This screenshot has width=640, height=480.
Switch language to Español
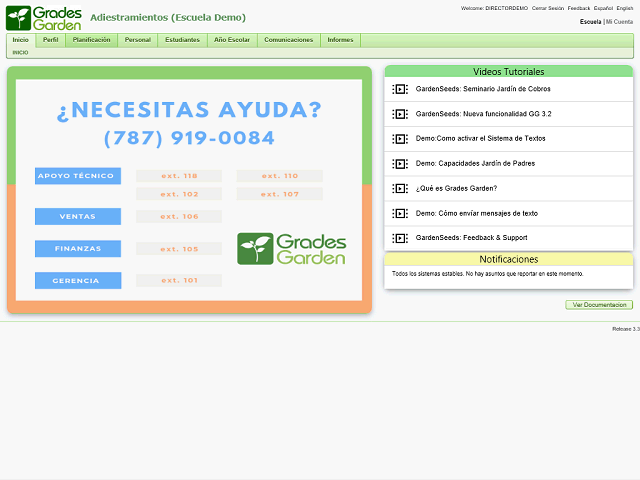pos(603,8)
